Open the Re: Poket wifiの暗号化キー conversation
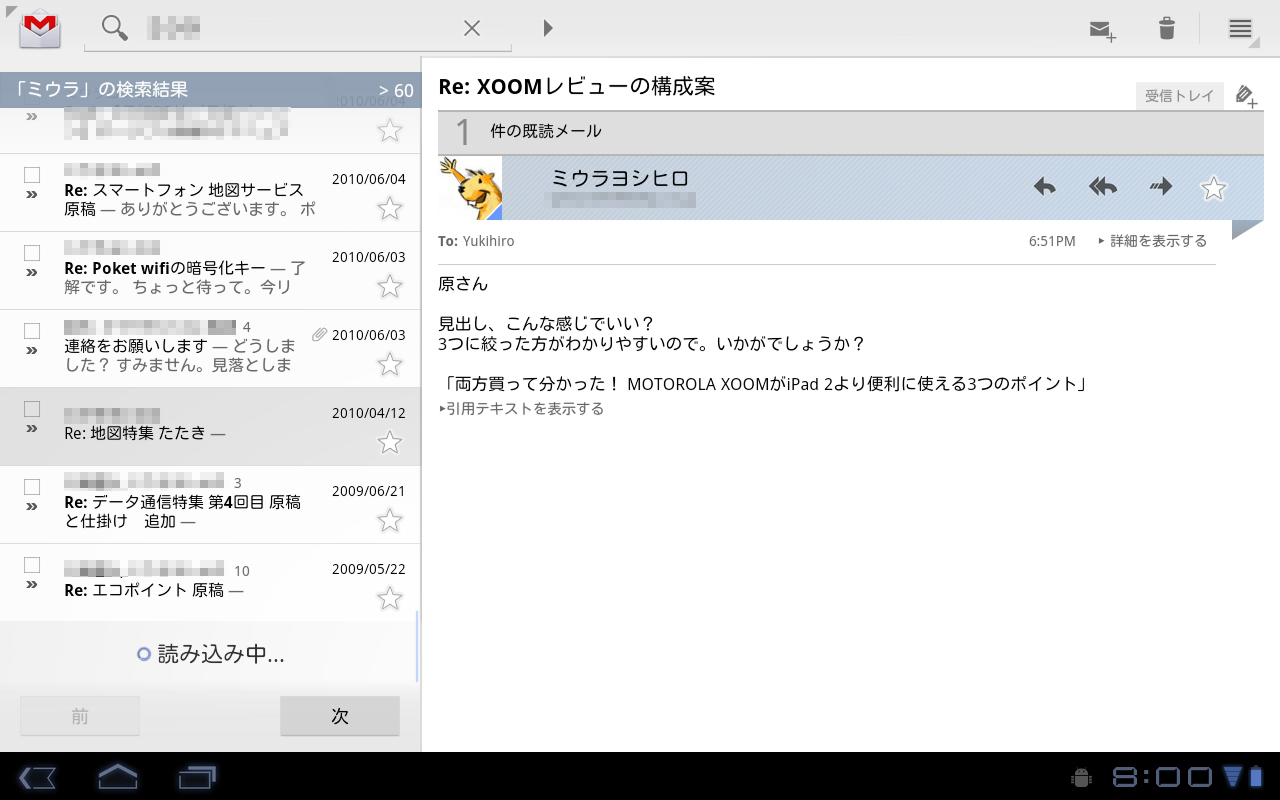The width and height of the screenshot is (1280, 800). coord(210,271)
